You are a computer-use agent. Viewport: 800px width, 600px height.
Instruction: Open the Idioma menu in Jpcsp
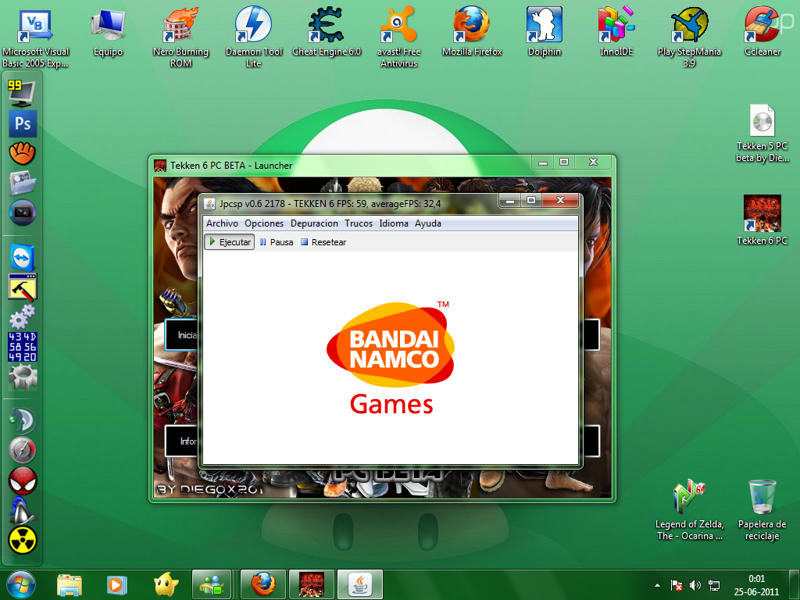click(x=393, y=223)
